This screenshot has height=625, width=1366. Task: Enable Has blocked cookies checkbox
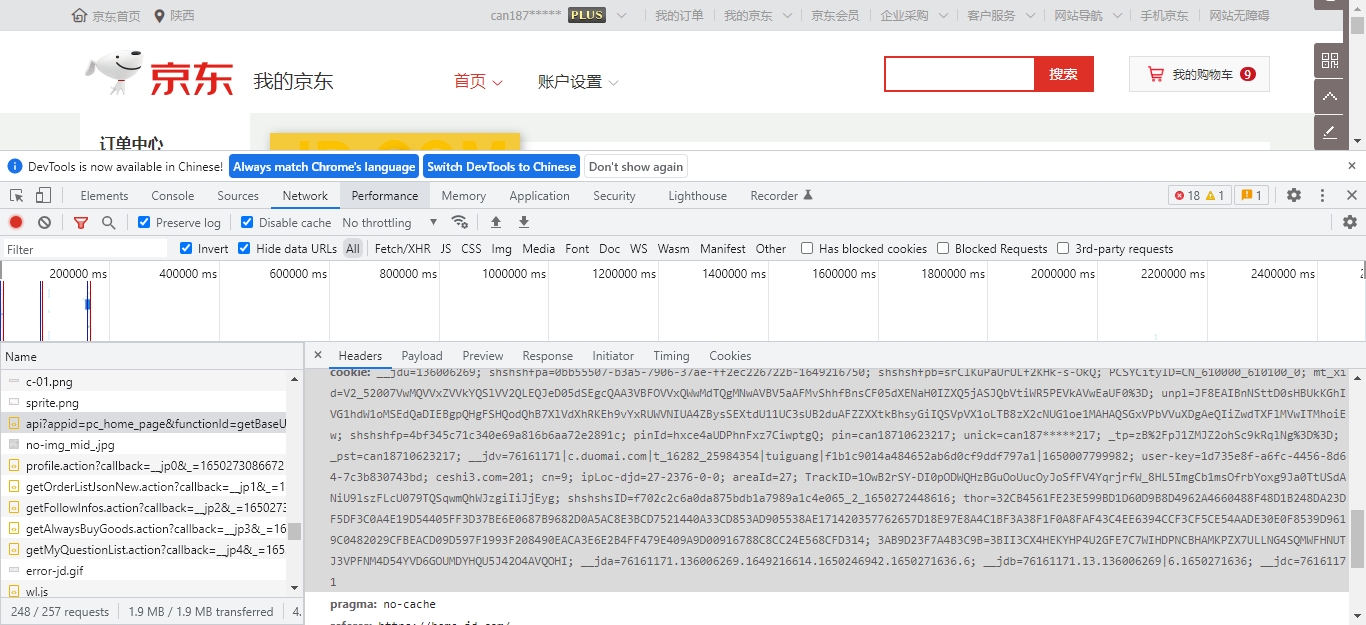[x=807, y=248]
